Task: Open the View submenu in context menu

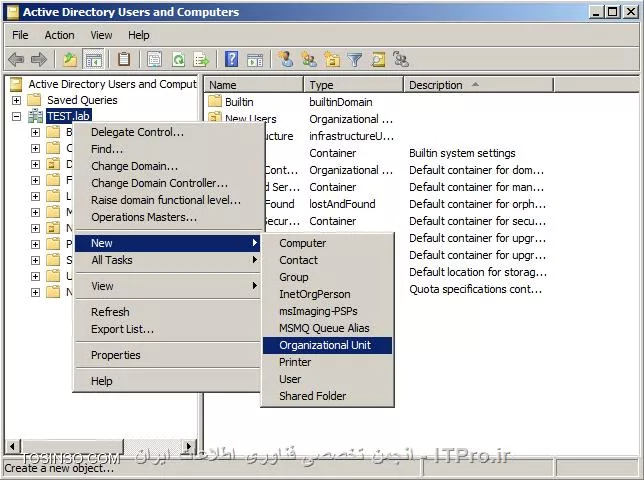Action: [102, 286]
